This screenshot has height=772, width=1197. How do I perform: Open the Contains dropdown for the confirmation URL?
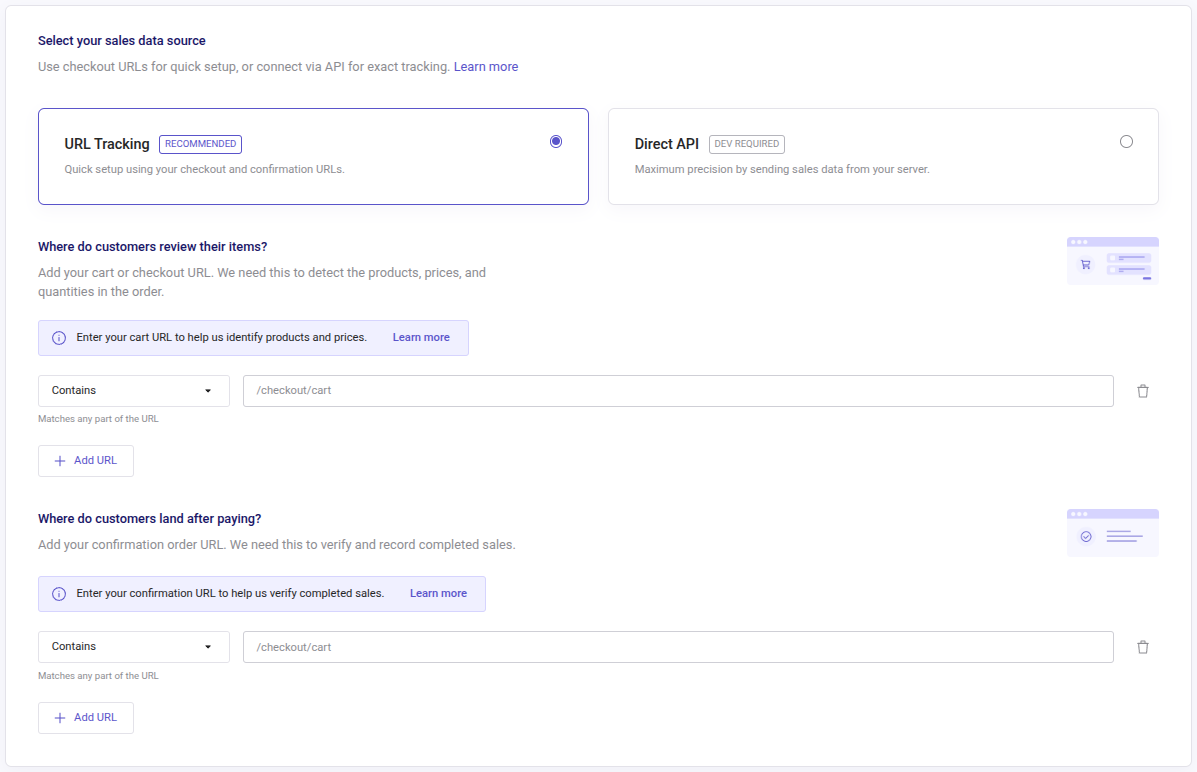(x=133, y=646)
